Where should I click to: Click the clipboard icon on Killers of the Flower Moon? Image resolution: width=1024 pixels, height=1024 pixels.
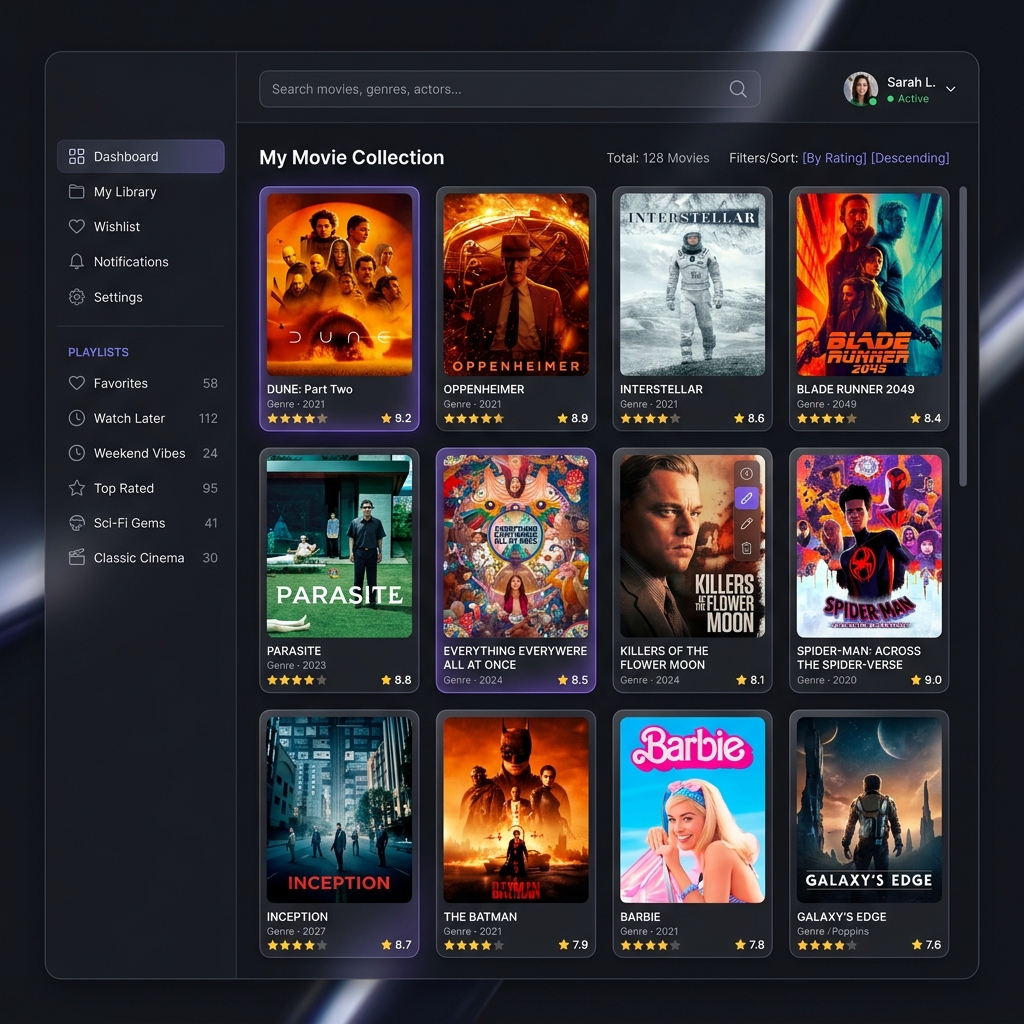(746, 547)
